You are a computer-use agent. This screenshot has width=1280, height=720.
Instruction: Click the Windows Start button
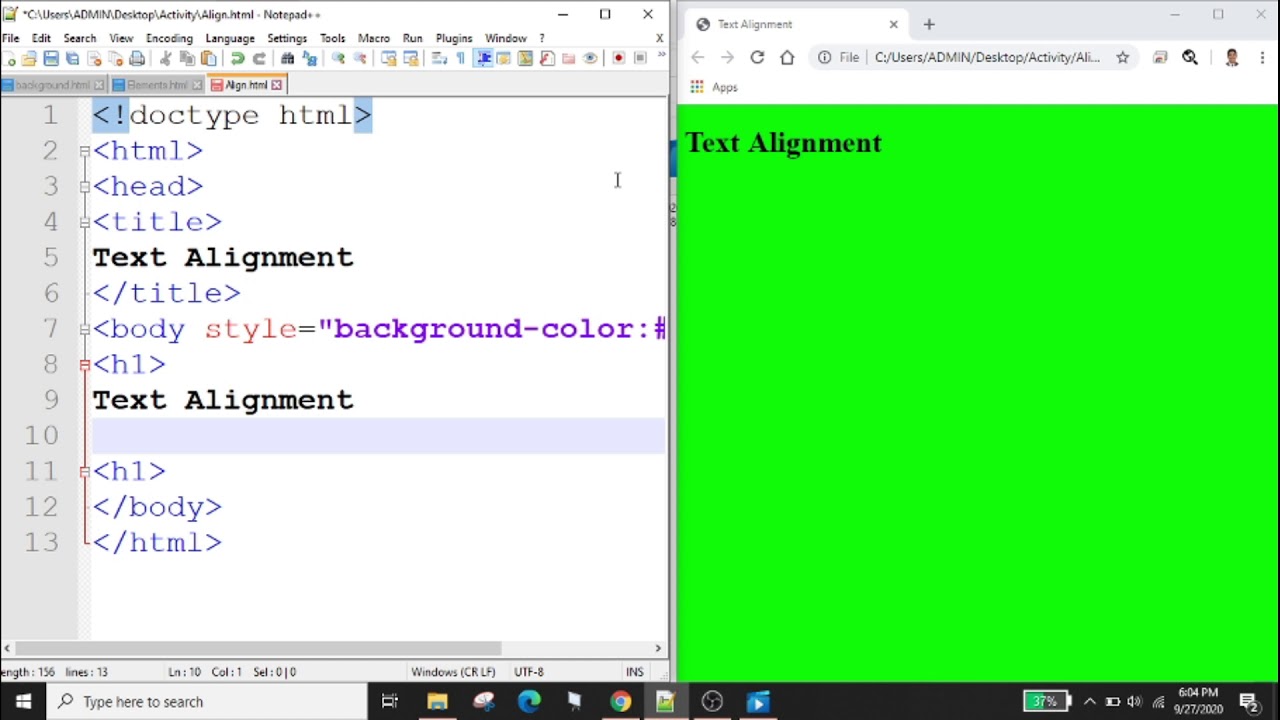[x=23, y=702]
